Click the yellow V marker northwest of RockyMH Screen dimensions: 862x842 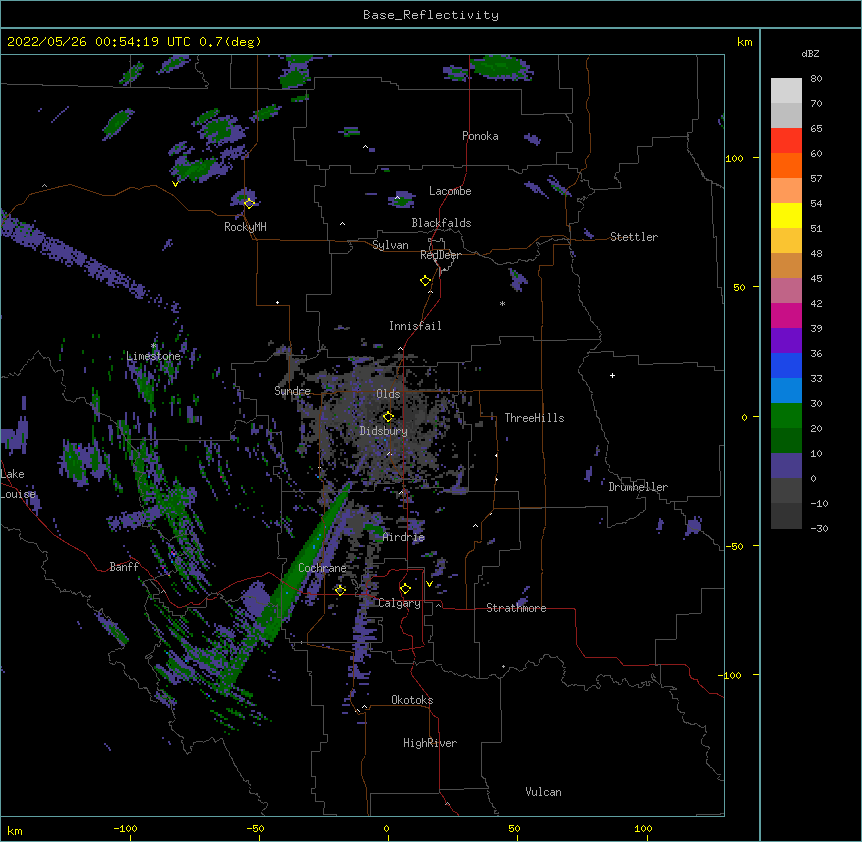tap(175, 184)
